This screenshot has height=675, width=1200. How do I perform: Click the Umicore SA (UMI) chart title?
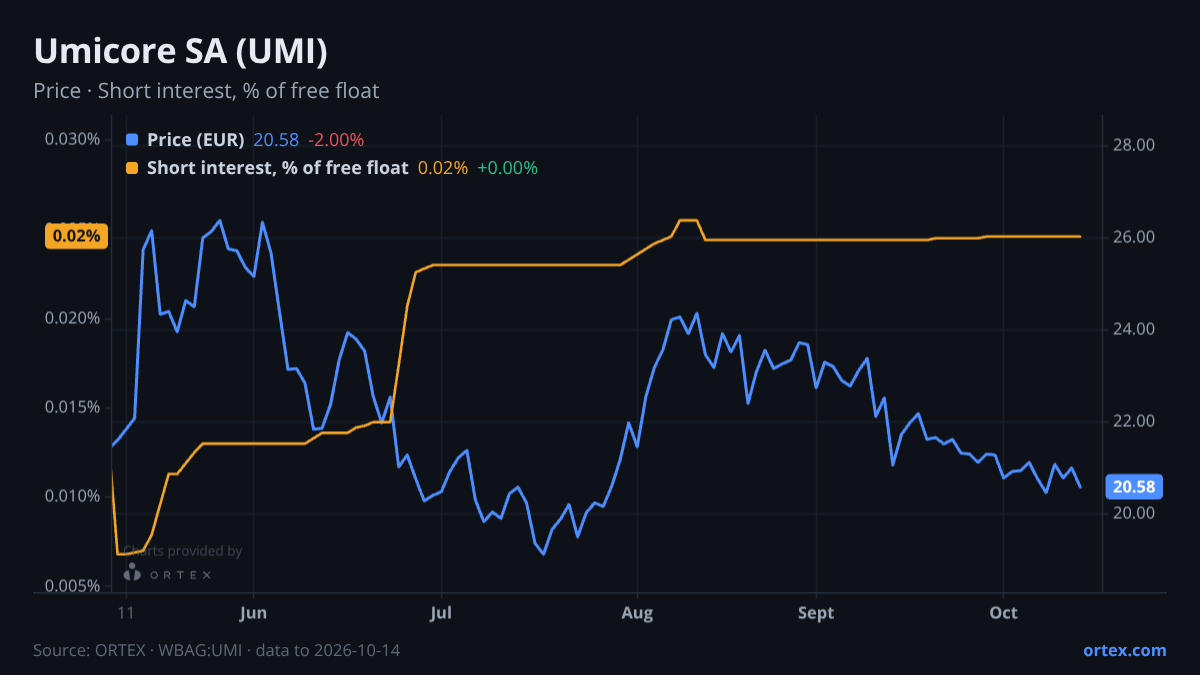click(x=181, y=50)
